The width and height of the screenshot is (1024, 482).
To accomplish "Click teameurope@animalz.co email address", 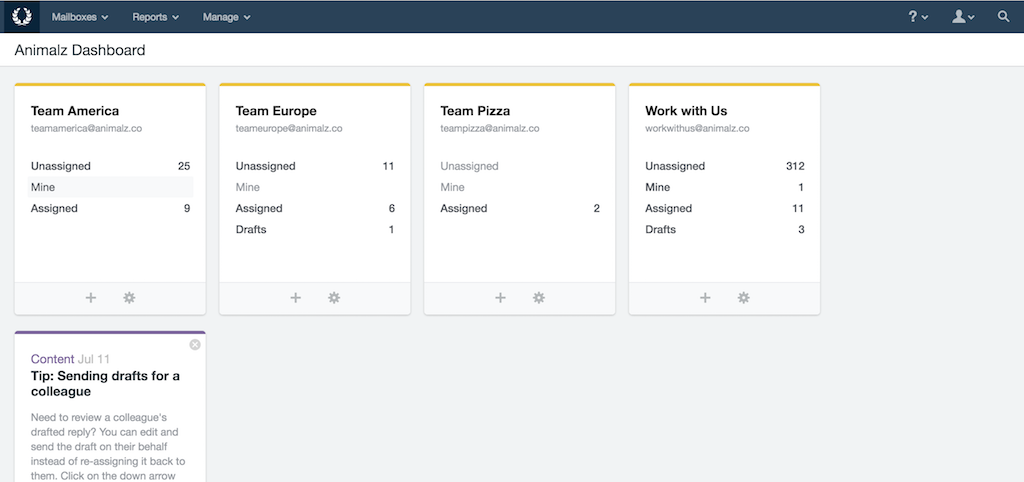I will tap(289, 129).
